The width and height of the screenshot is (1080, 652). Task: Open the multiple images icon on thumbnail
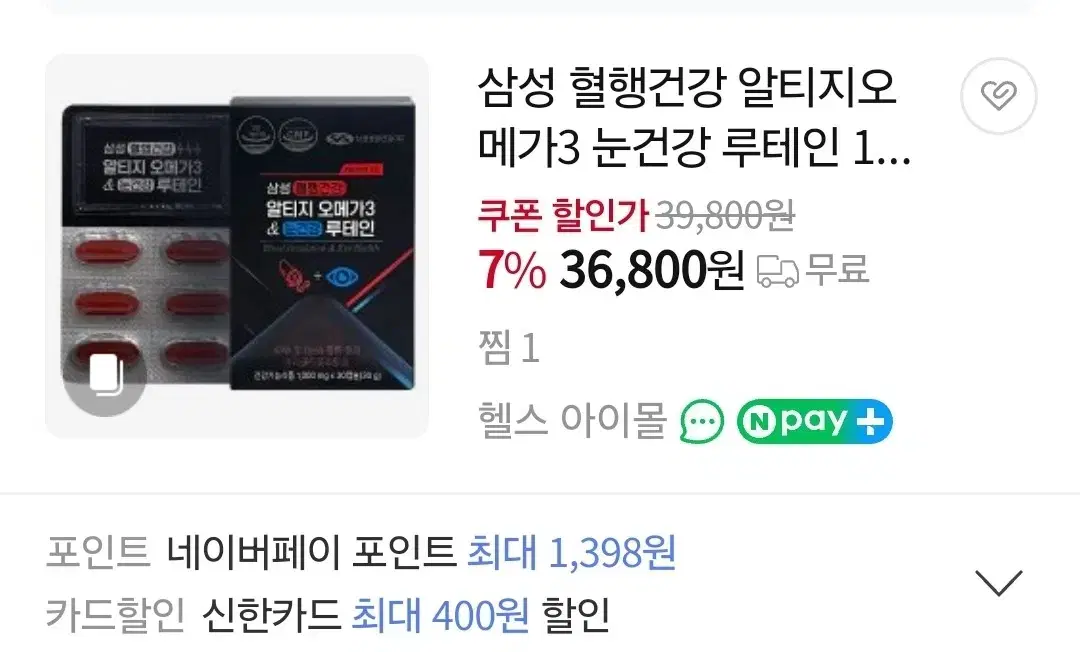(x=106, y=377)
